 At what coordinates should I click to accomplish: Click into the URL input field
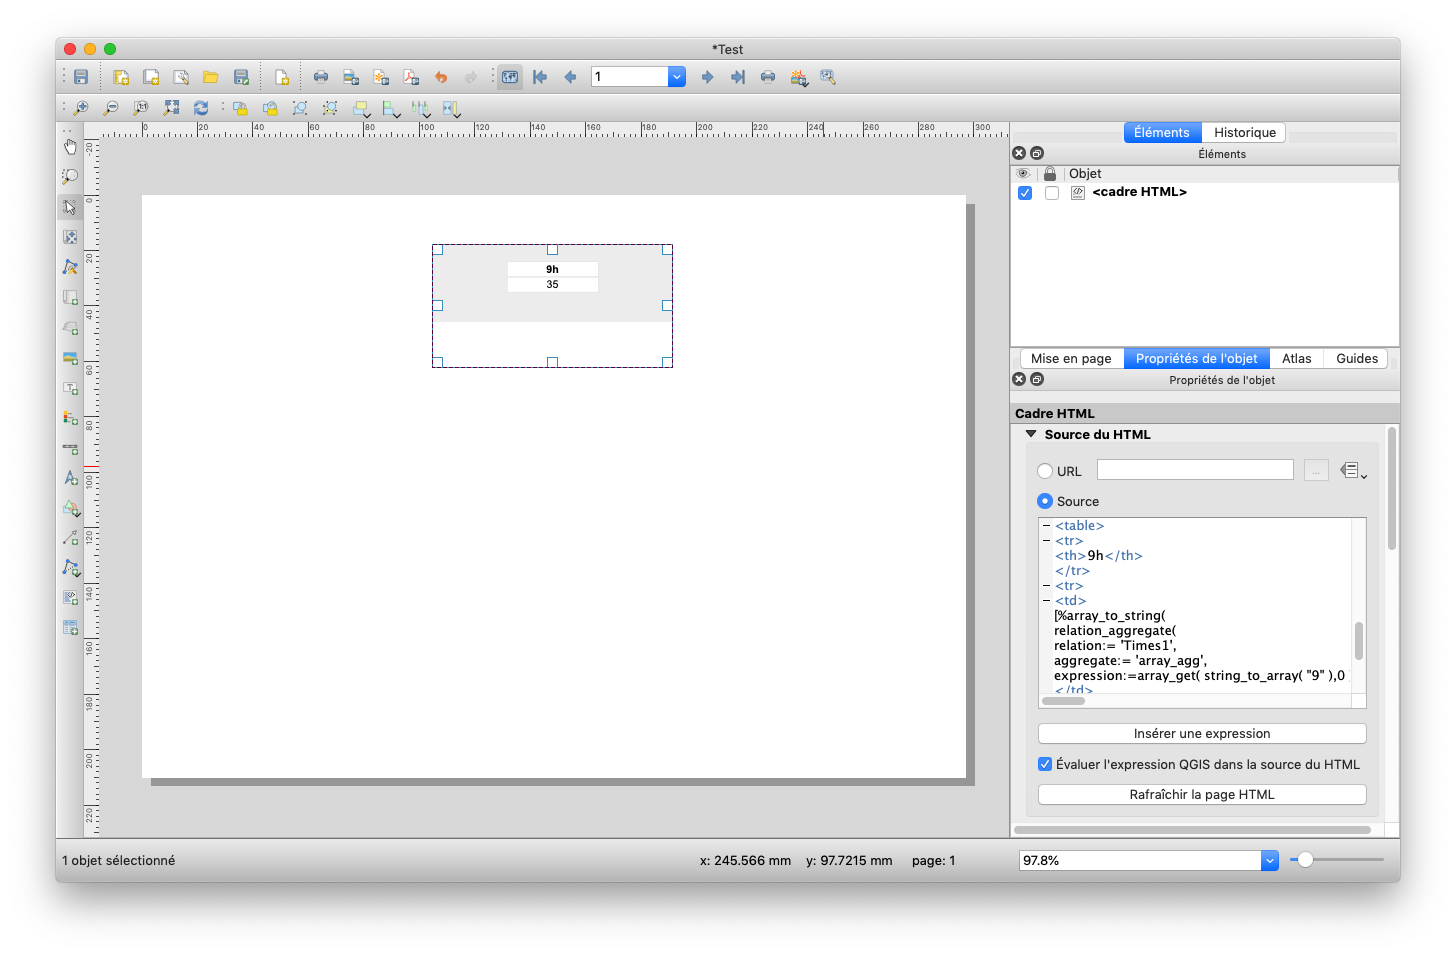tap(1195, 470)
